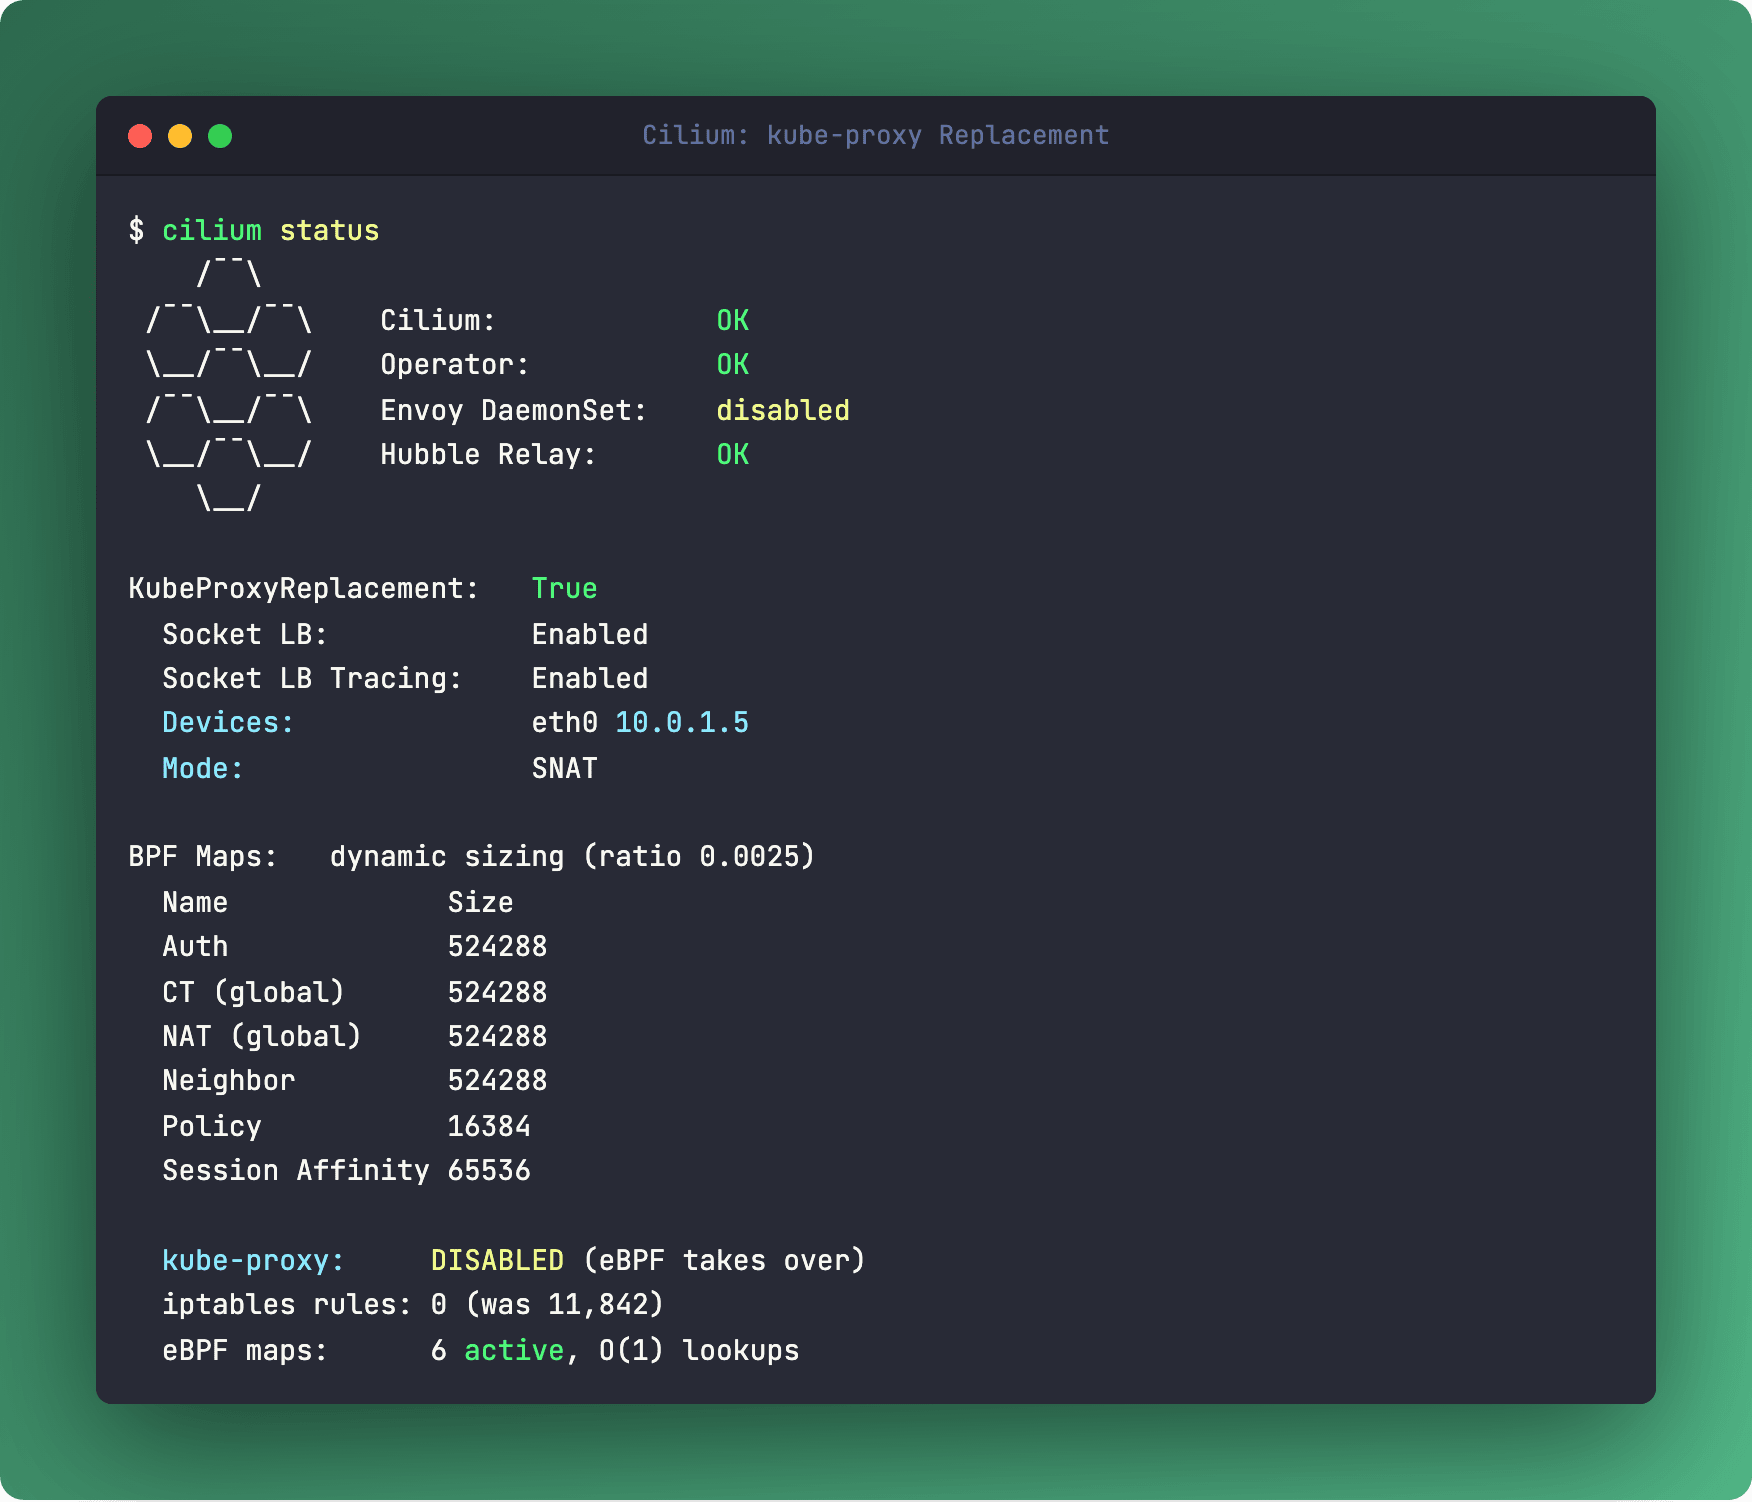The height and width of the screenshot is (1502, 1752).
Task: Click the 'eBPF maps:' label
Action: coord(245,1351)
